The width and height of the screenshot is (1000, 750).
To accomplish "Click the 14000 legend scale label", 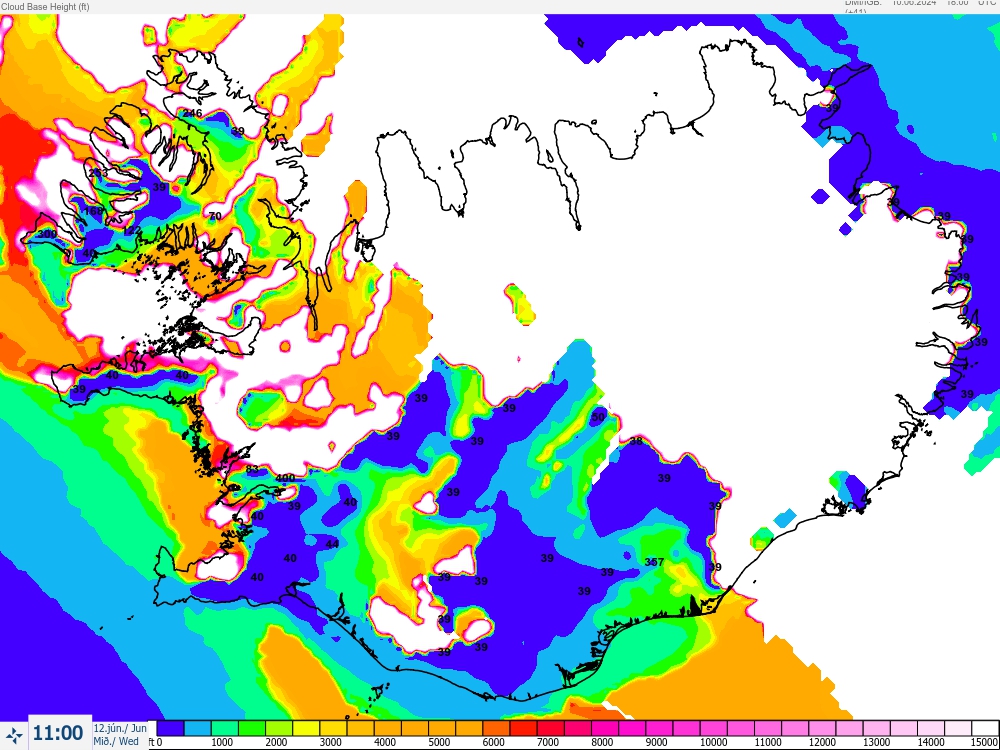I will pyautogui.click(x=930, y=742).
